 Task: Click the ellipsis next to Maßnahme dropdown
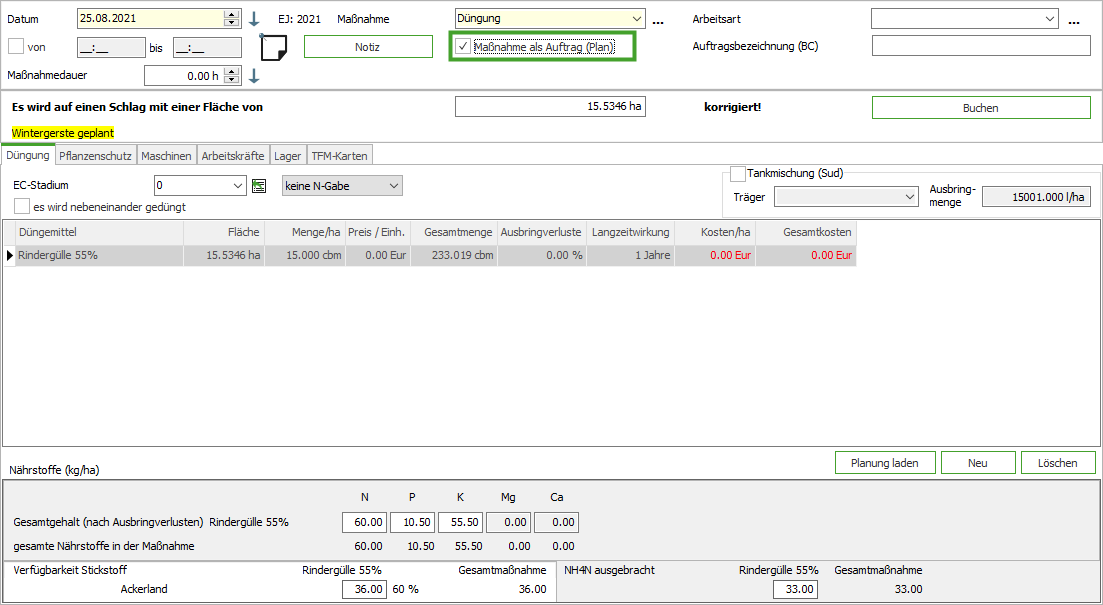pos(658,20)
